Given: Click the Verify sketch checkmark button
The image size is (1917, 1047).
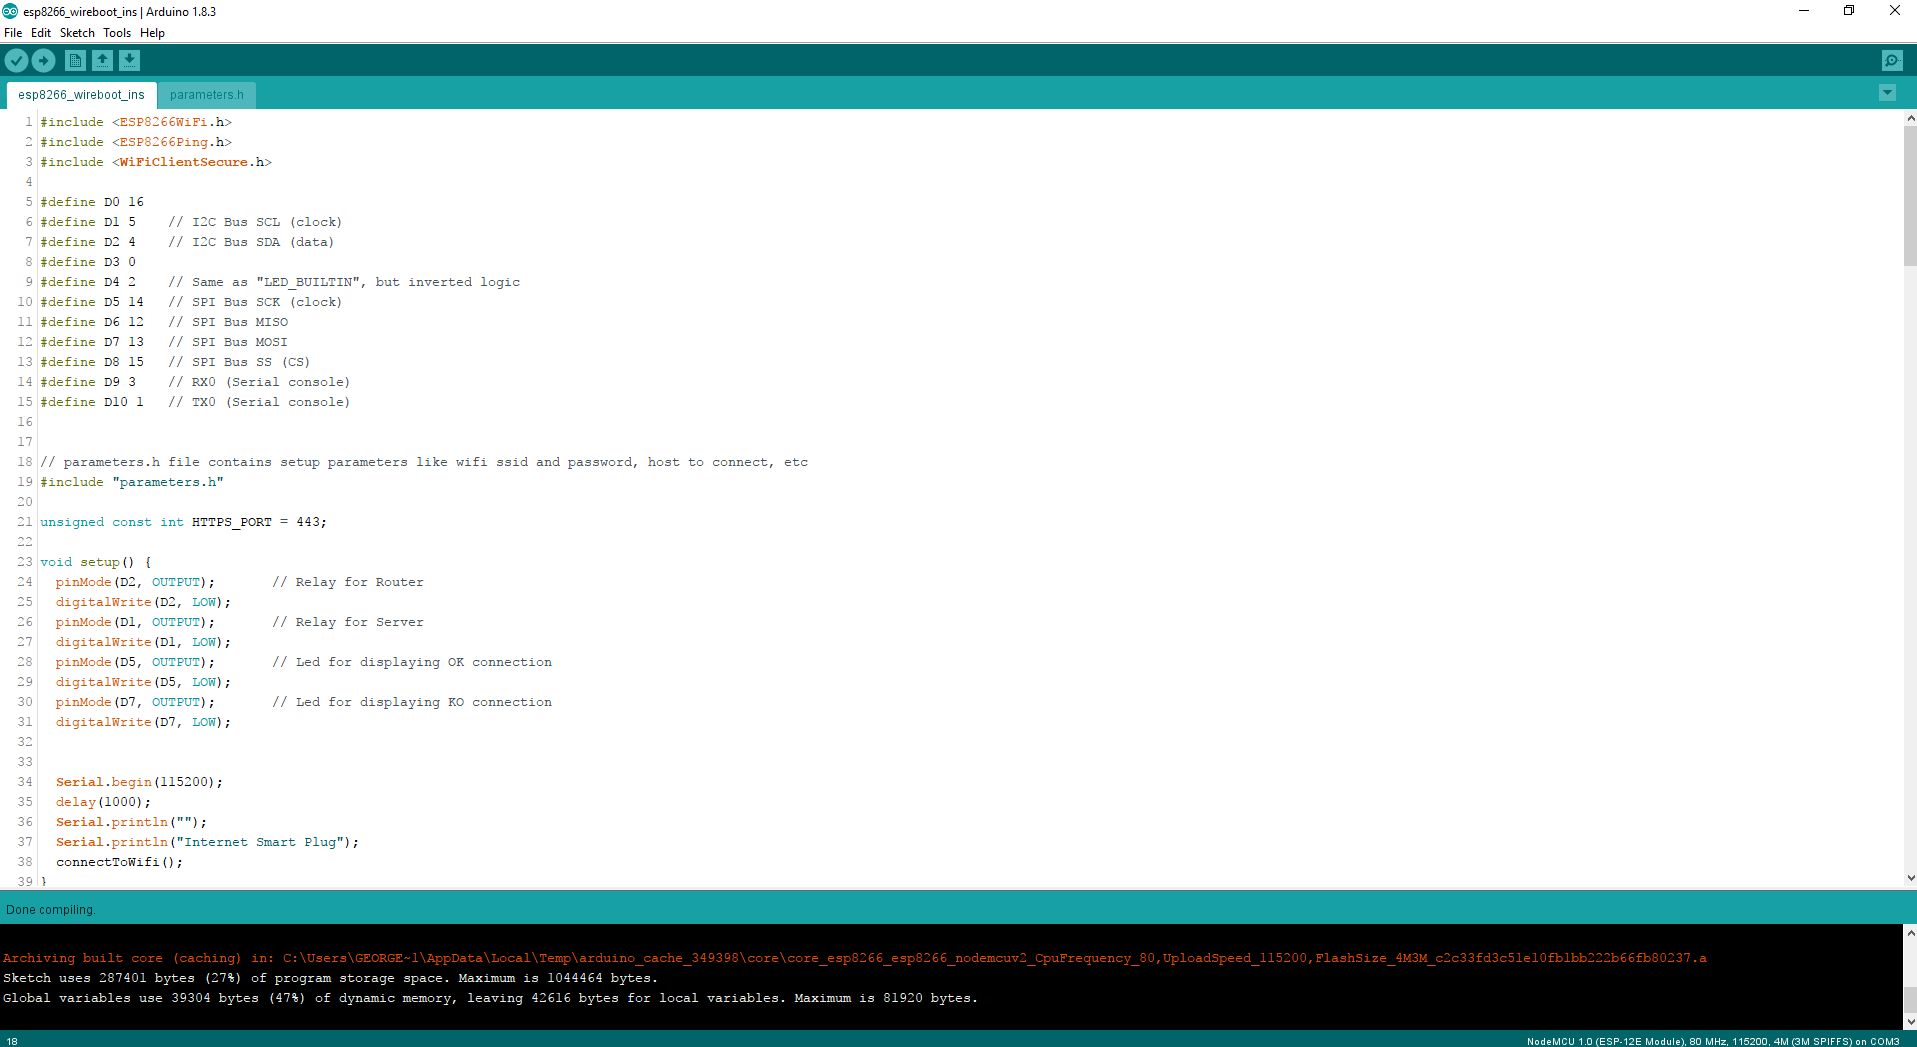Looking at the screenshot, I should (x=16, y=61).
